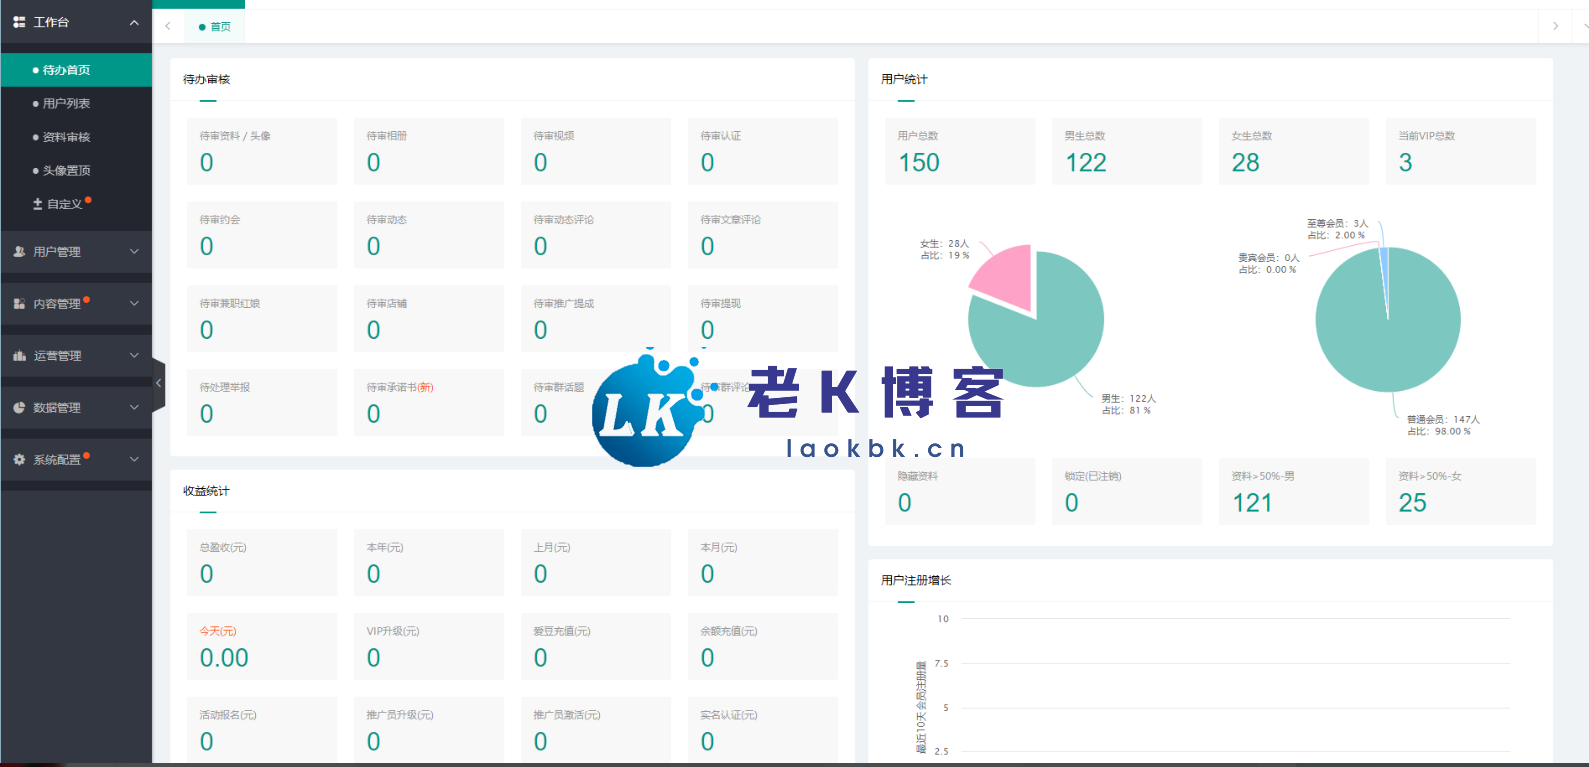The image size is (1589, 767).
Task: Expand the 系统配置 menu chevron
Action: (x=134, y=460)
